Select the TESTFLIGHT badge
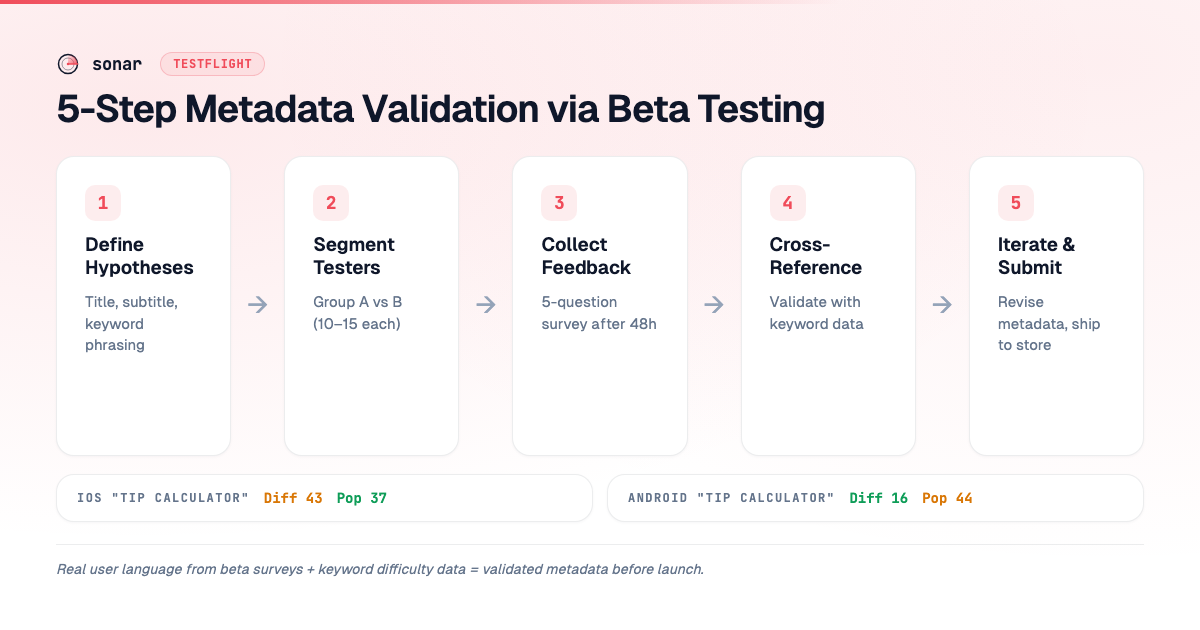The height and width of the screenshot is (630, 1200). [x=212, y=64]
